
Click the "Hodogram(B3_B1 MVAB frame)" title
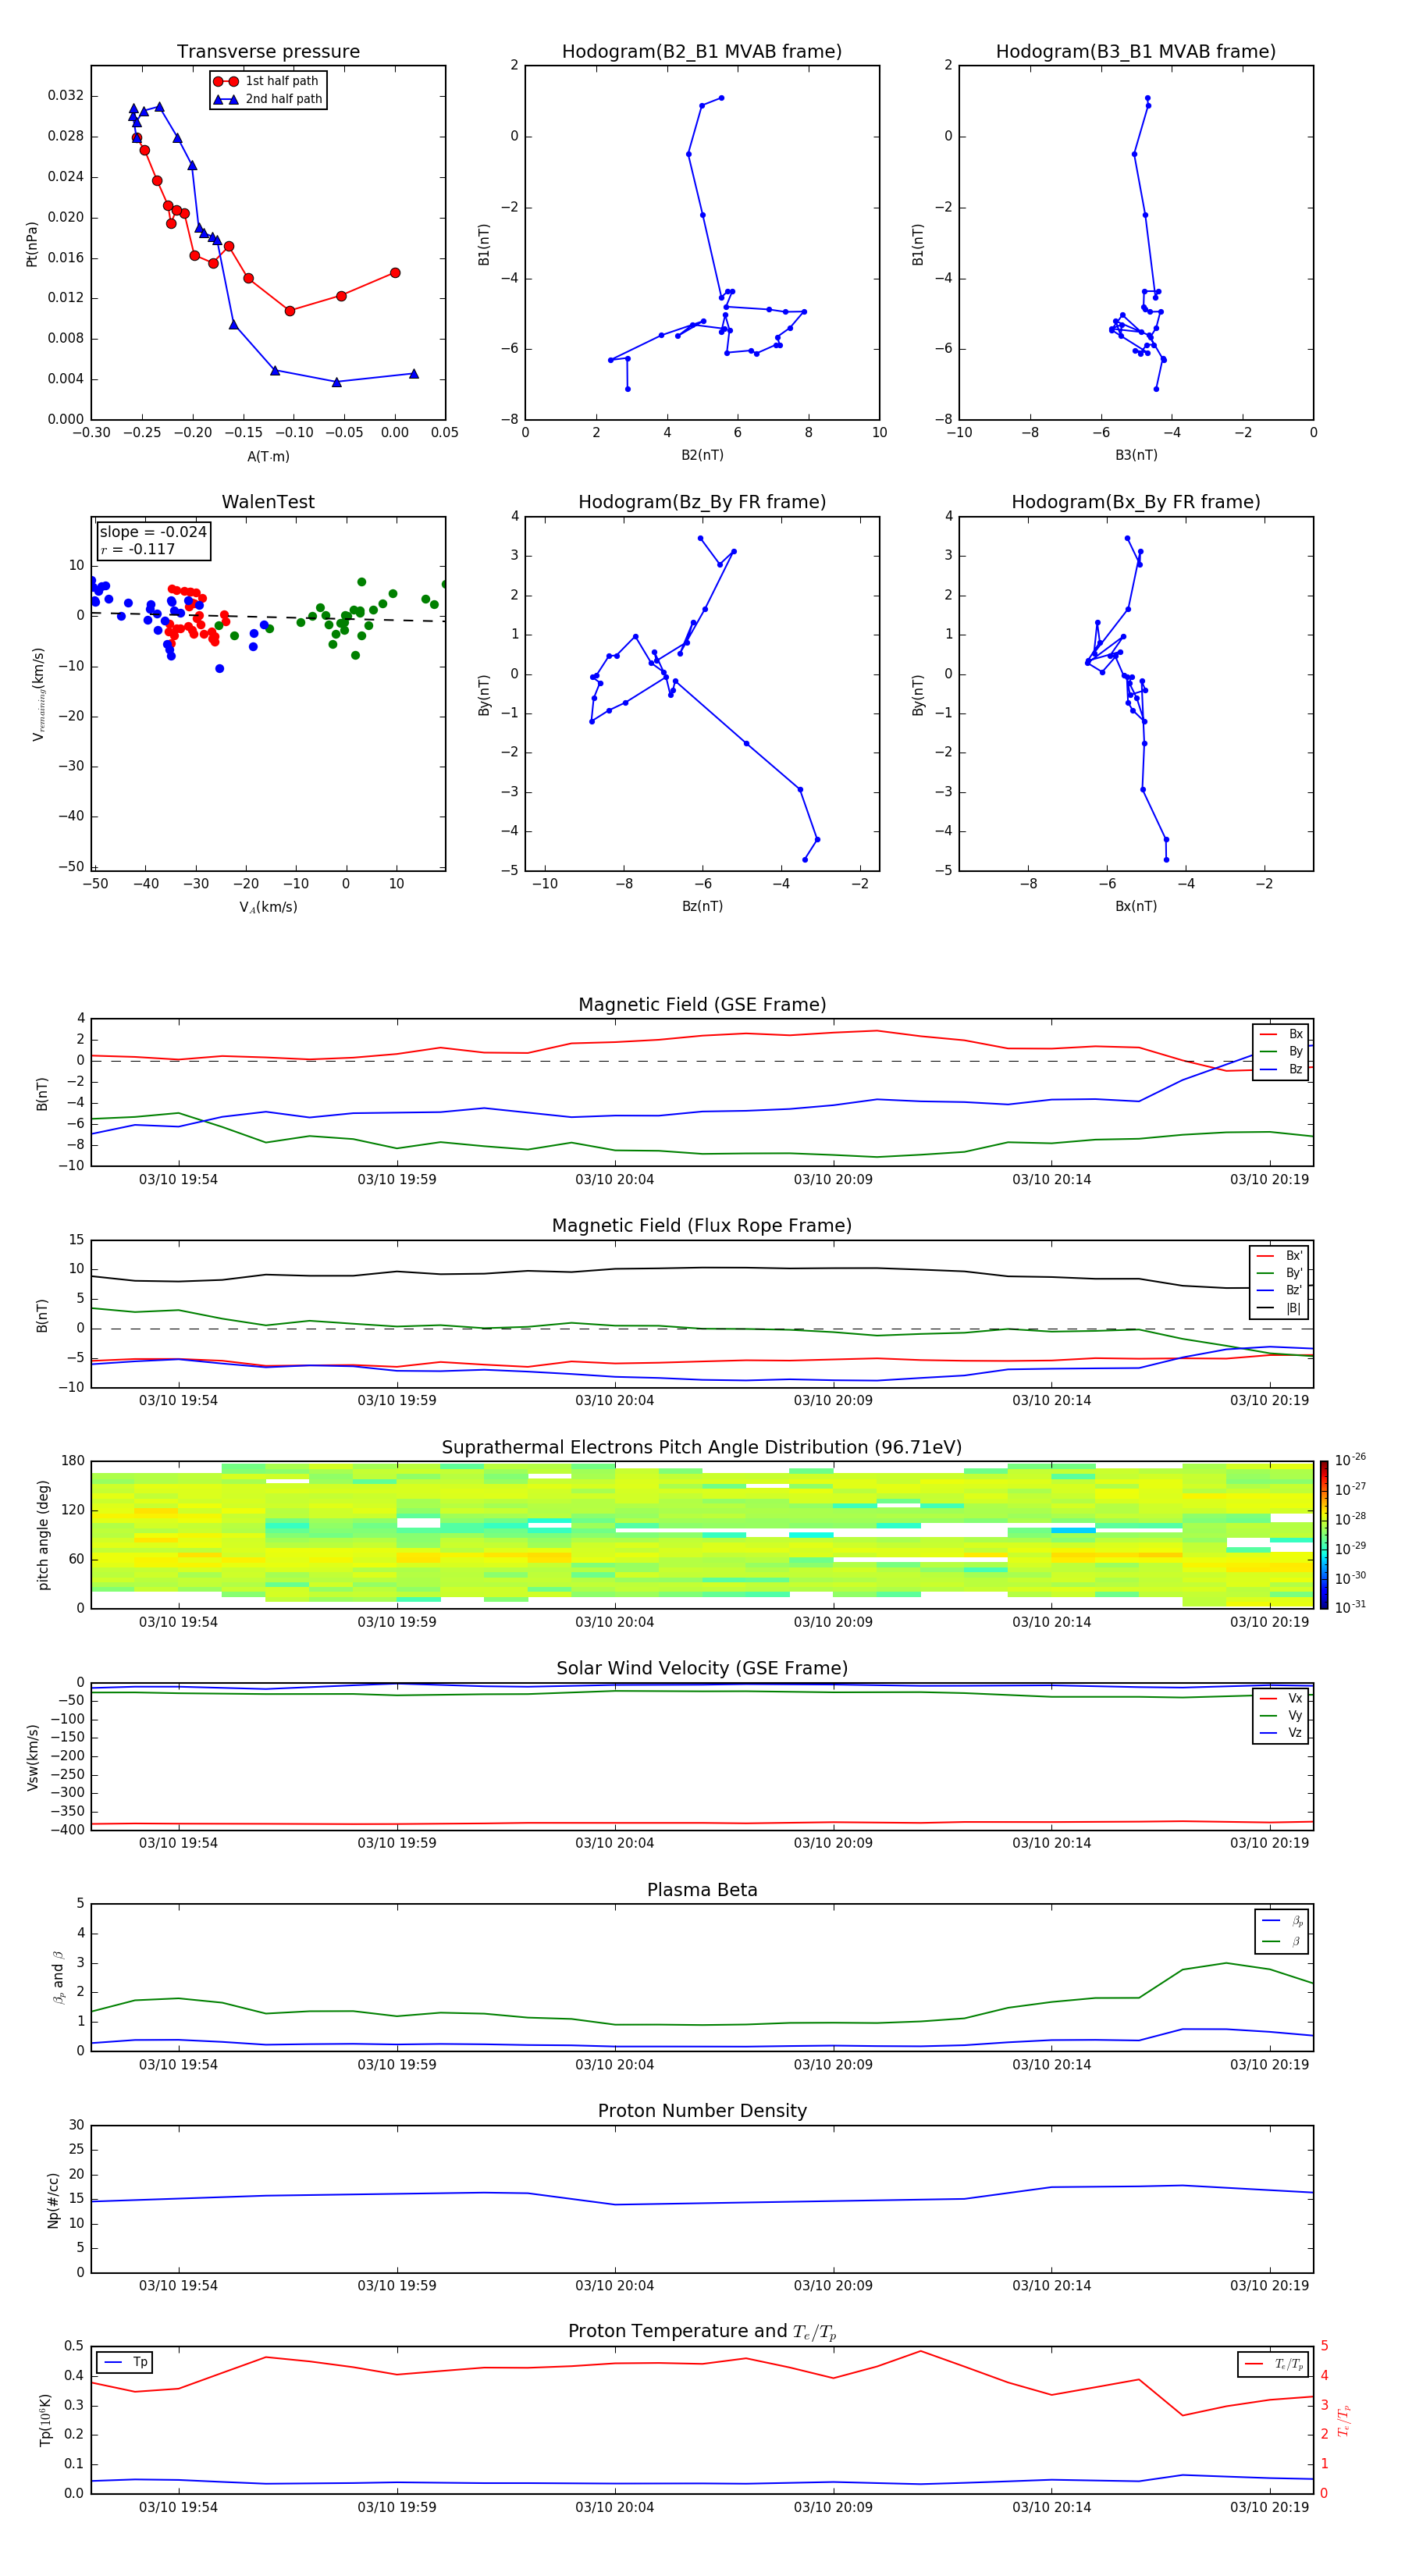1136,52
